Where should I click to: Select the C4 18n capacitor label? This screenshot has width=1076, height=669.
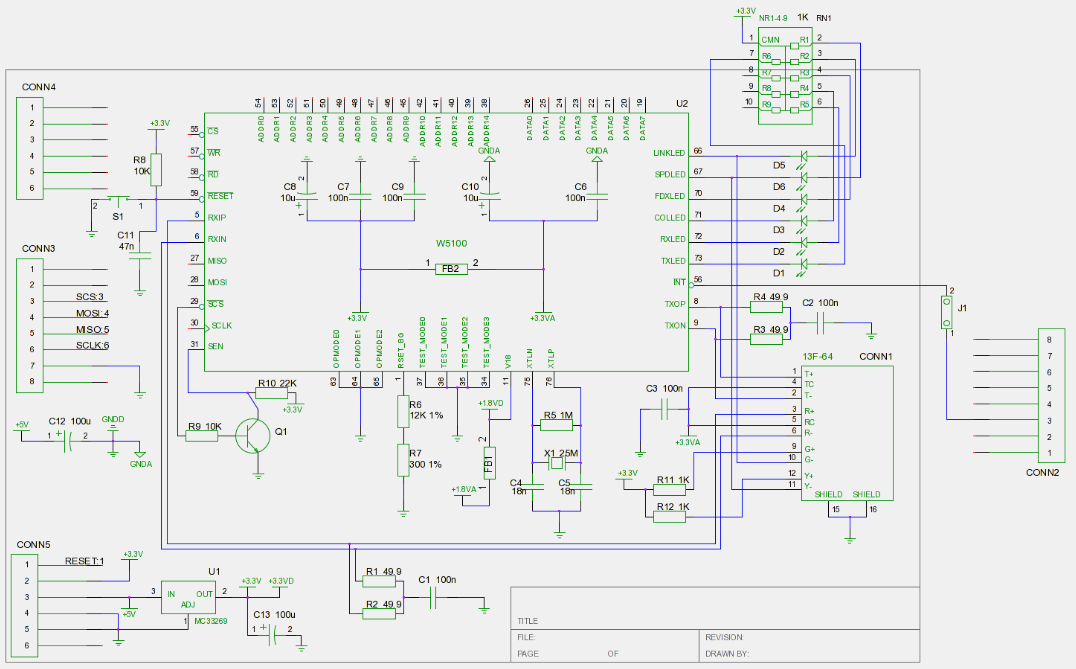[x=518, y=487]
